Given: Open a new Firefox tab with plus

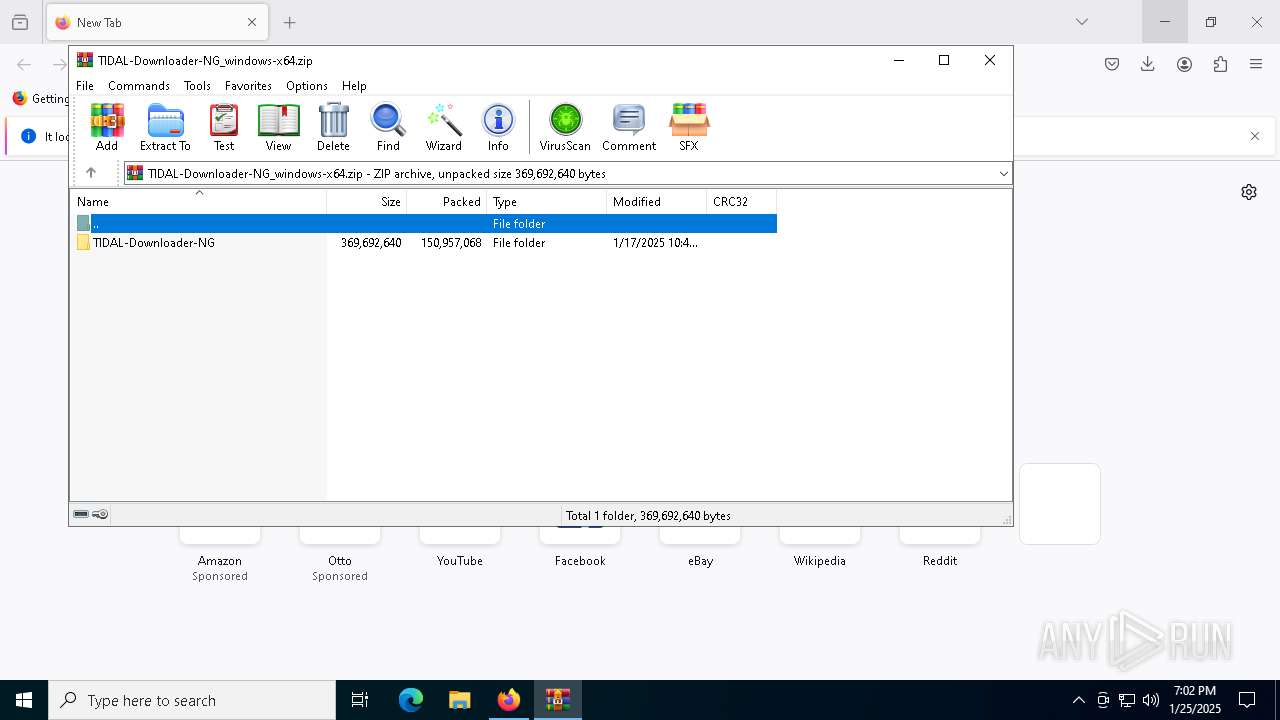Looking at the screenshot, I should 289,22.
